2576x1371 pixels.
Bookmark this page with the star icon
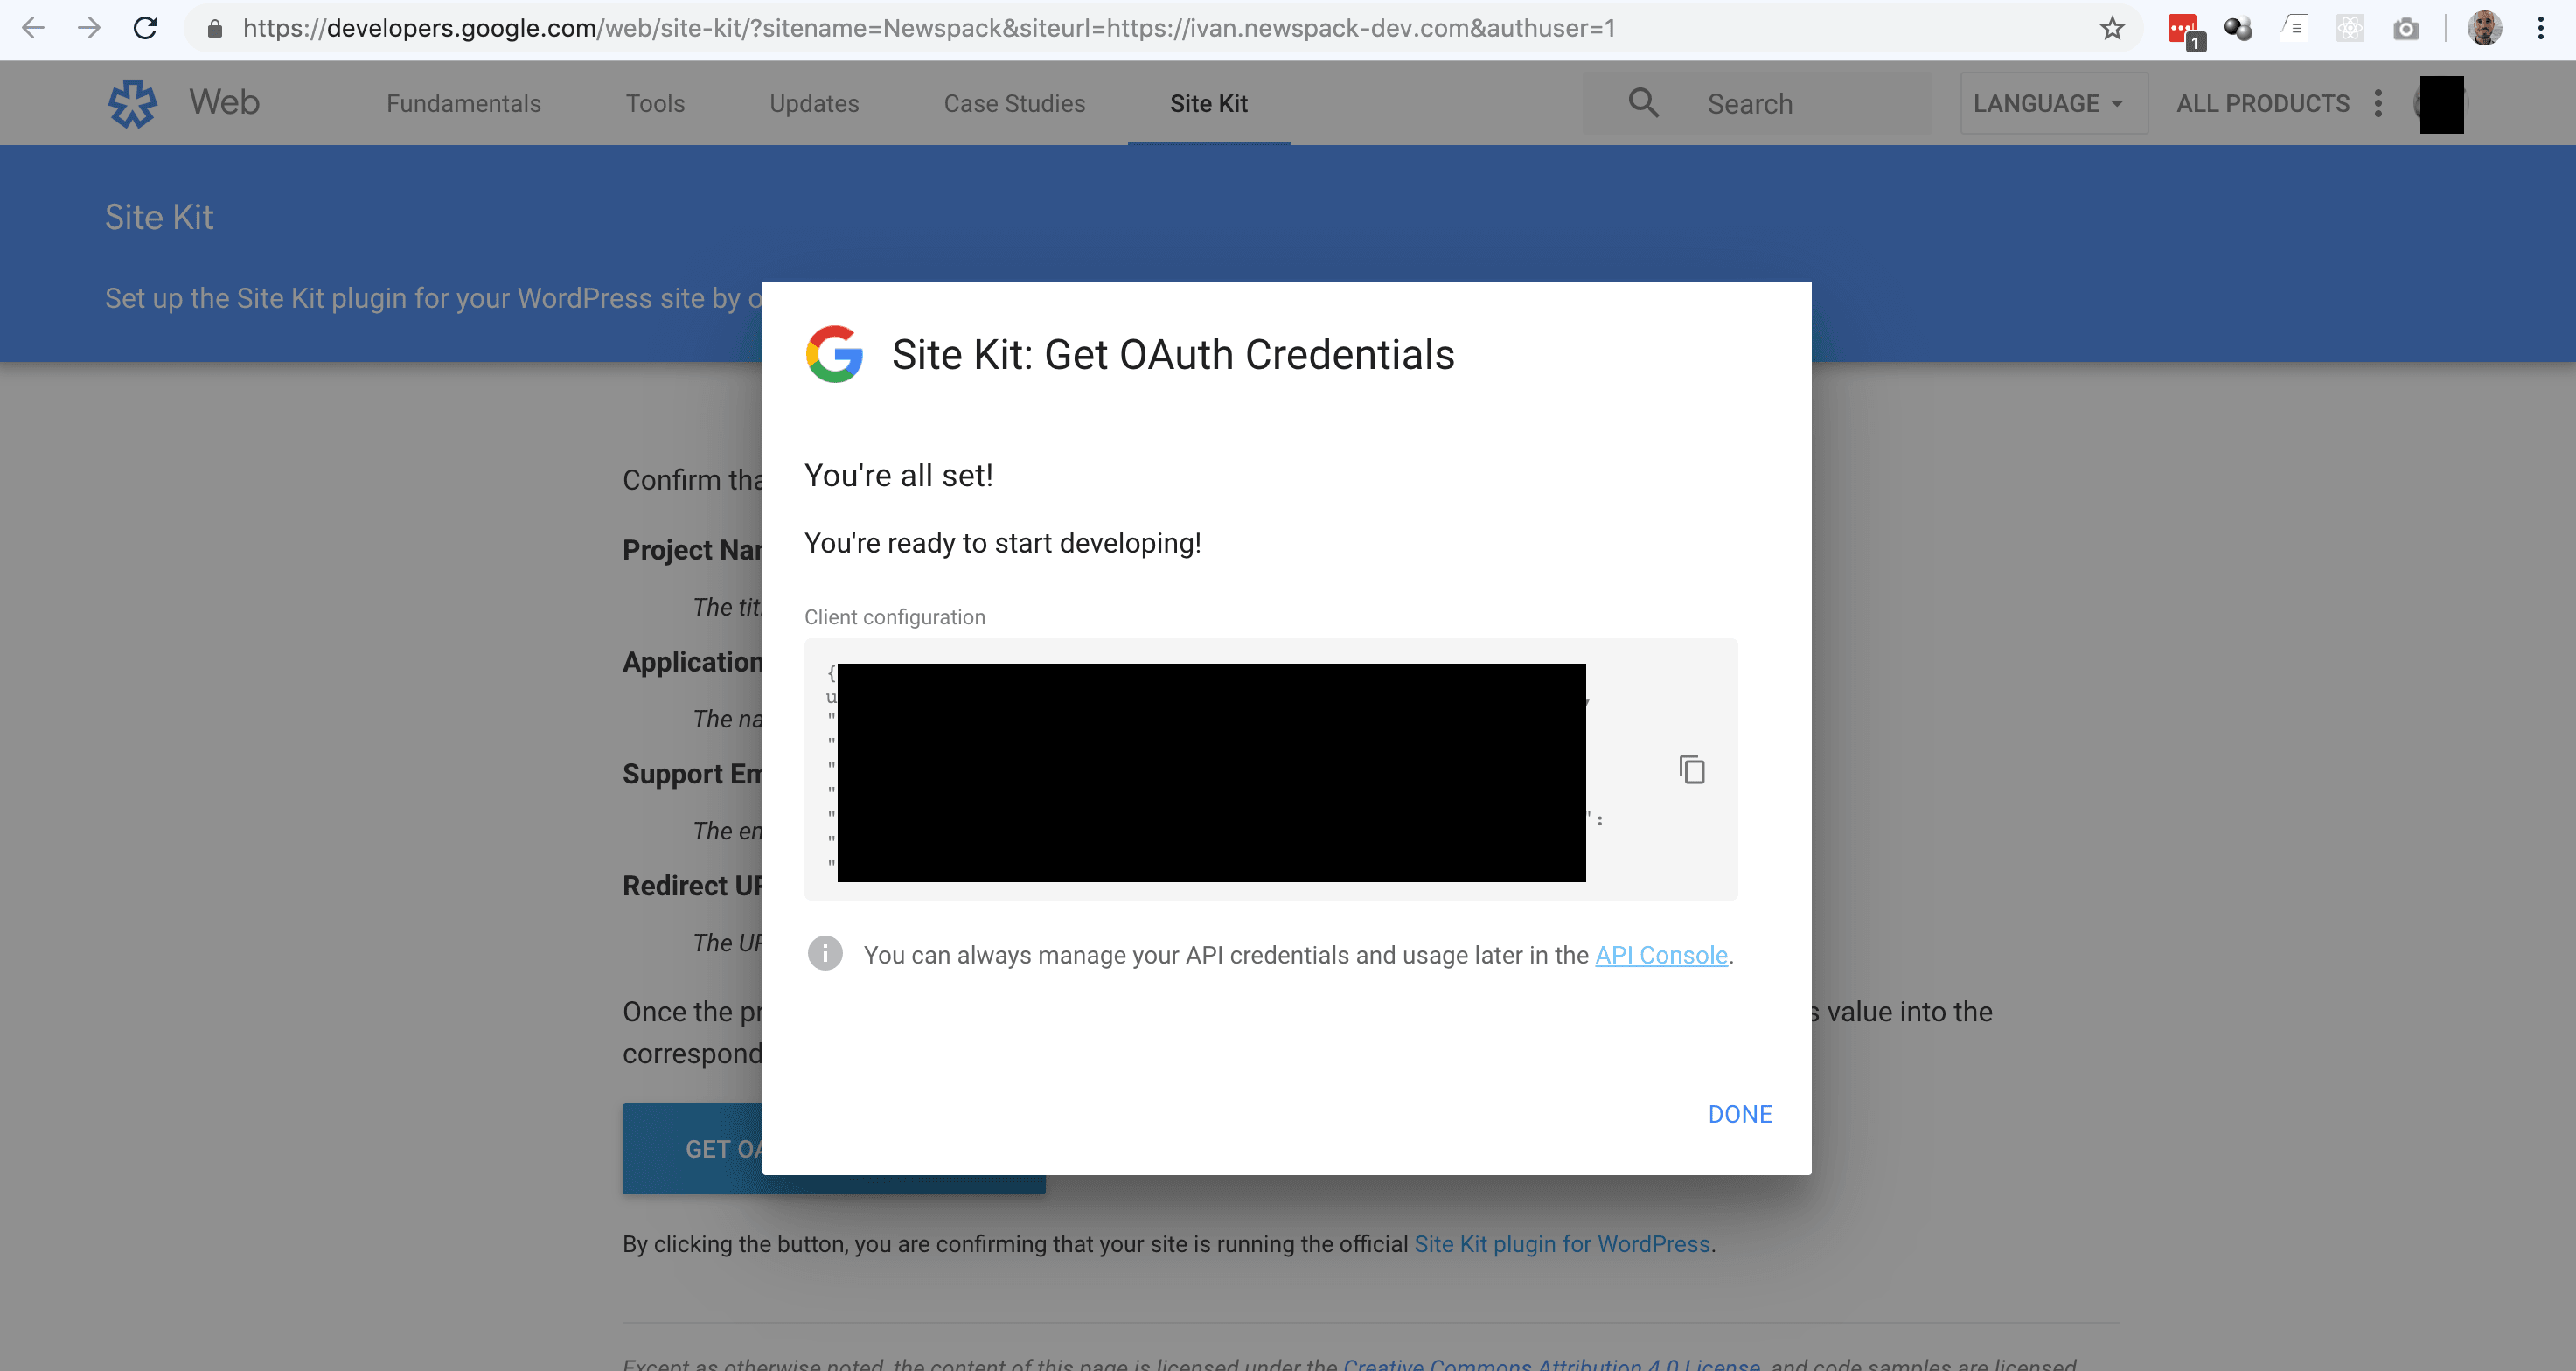click(x=2112, y=28)
